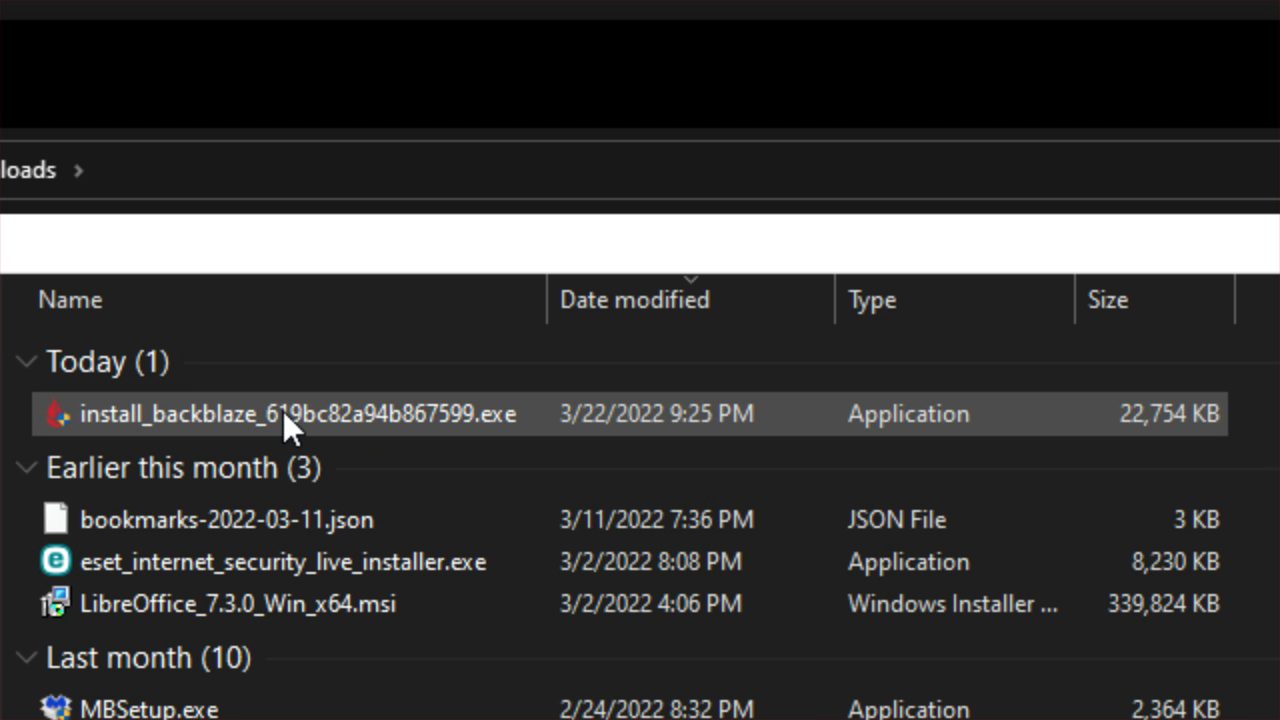Screen dimensions: 1280x720
Task: Select eset_internet_security_live_installer.exe
Action: [283, 561]
